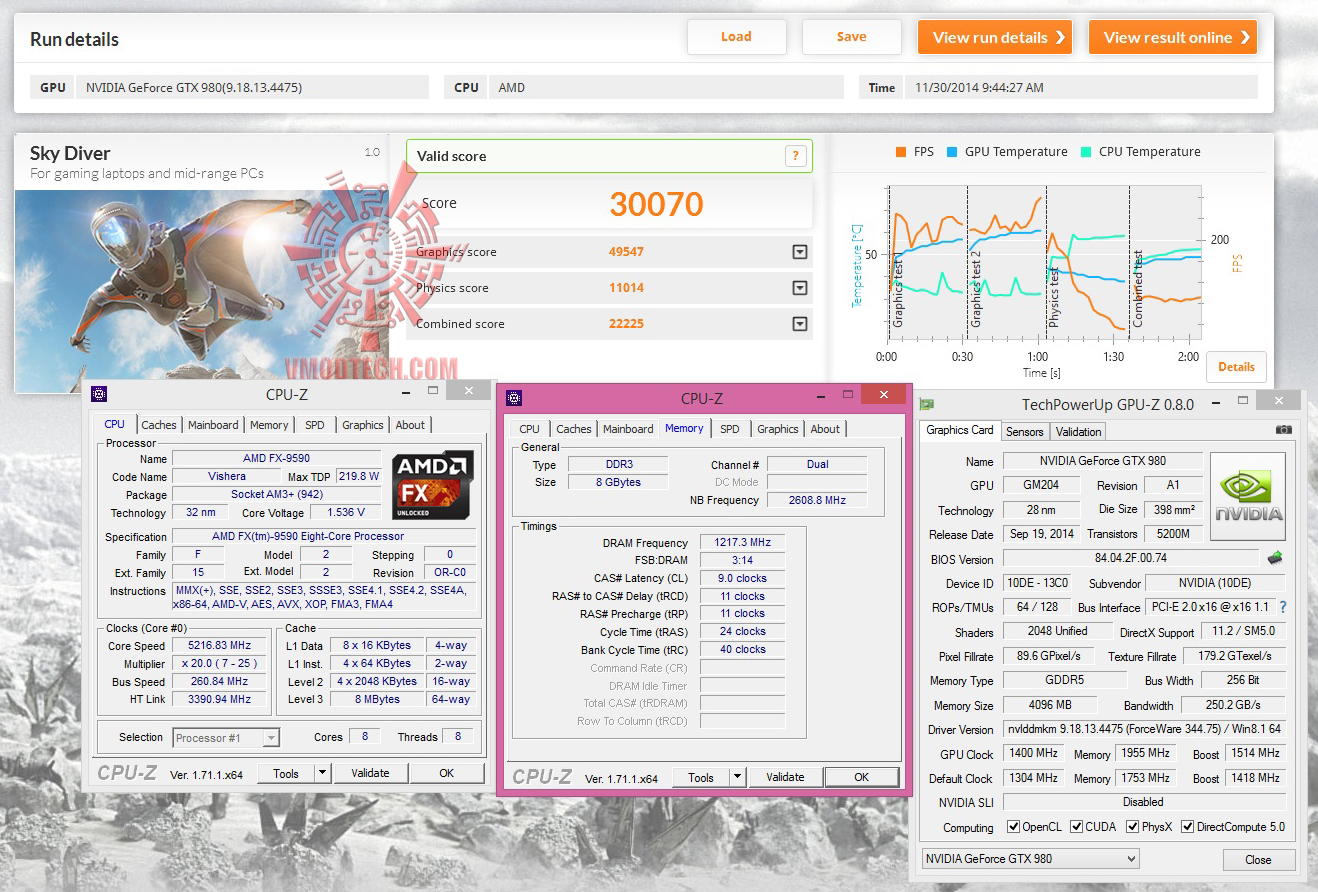This screenshot has width=1318, height=892.
Task: Open Mainboard tab in the CPU tab CPU-Z window
Action: click(213, 425)
